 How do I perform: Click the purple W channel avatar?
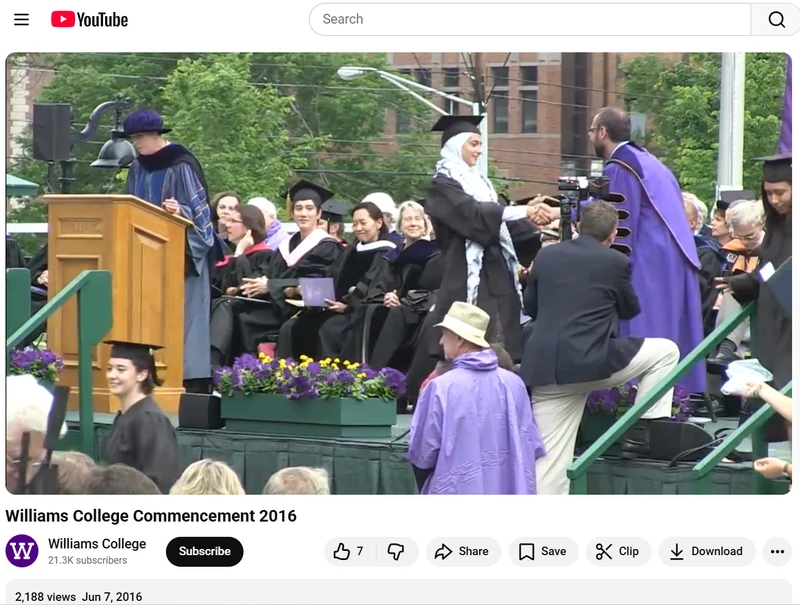point(22,551)
